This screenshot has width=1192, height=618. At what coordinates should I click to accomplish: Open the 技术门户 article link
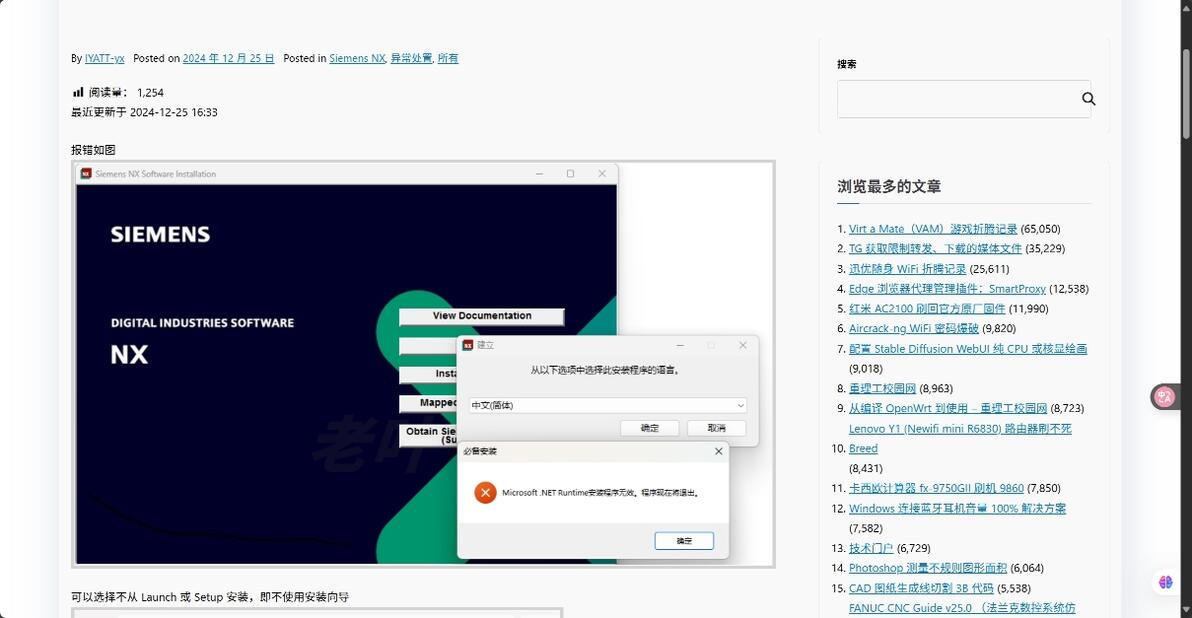[x=871, y=548]
